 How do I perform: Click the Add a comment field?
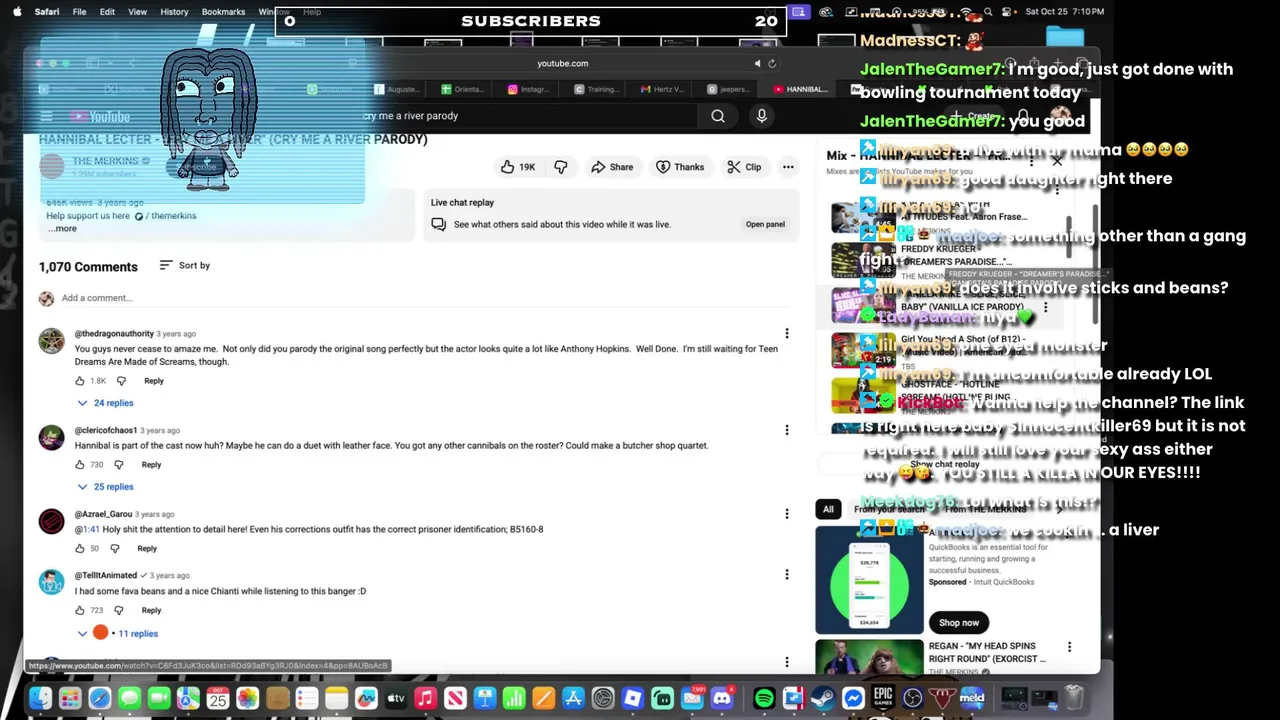point(425,298)
